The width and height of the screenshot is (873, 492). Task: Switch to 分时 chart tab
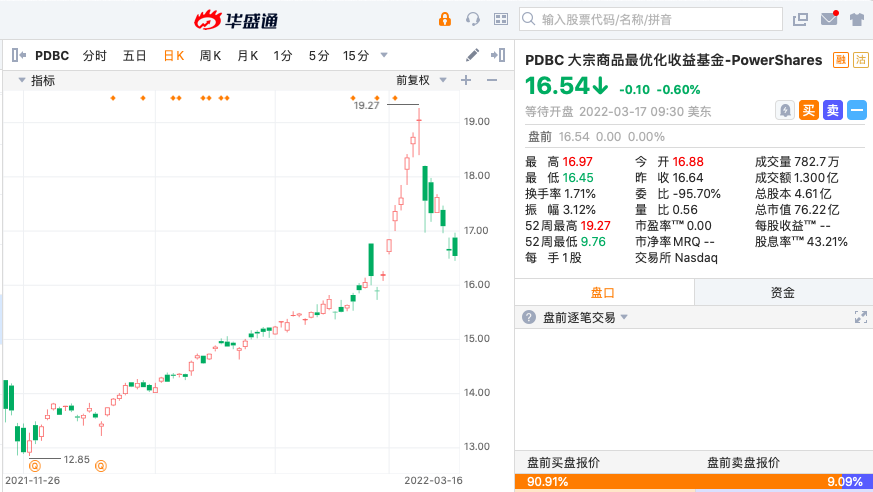point(94,56)
